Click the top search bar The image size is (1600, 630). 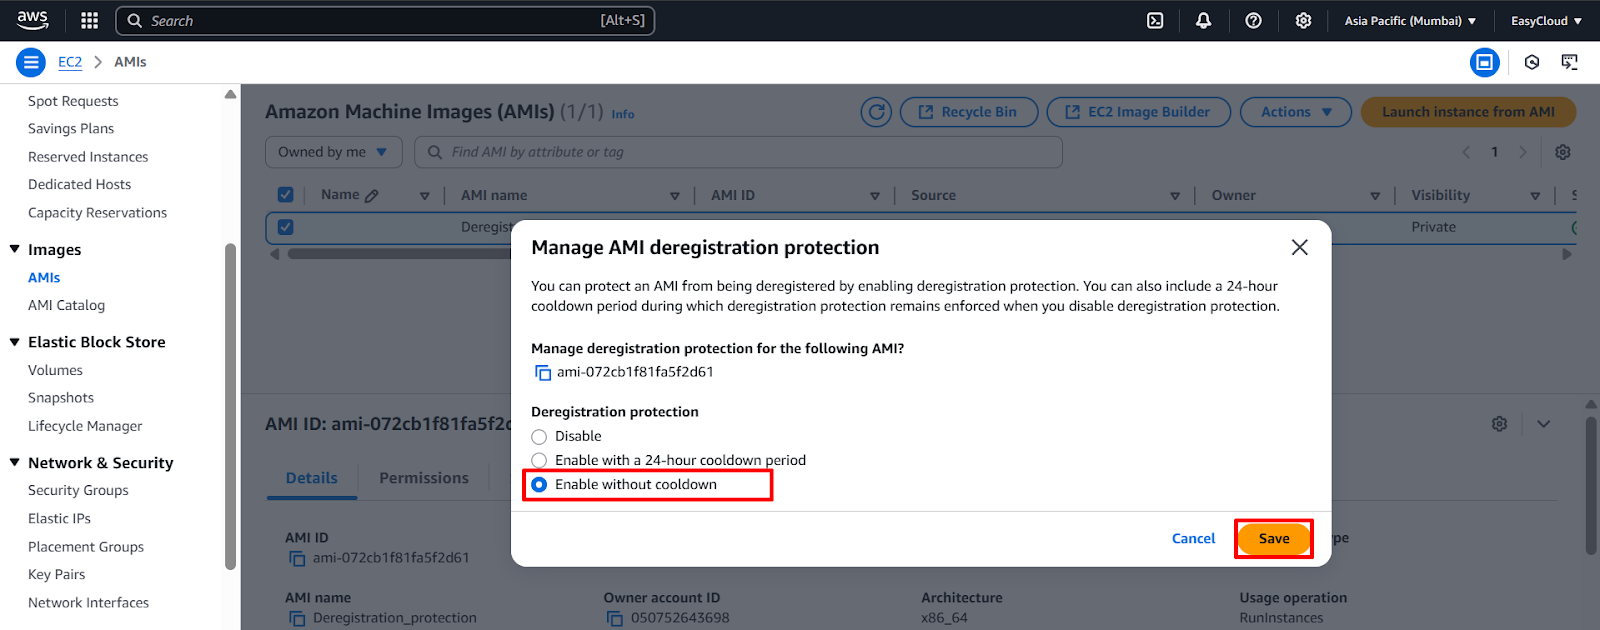click(385, 20)
